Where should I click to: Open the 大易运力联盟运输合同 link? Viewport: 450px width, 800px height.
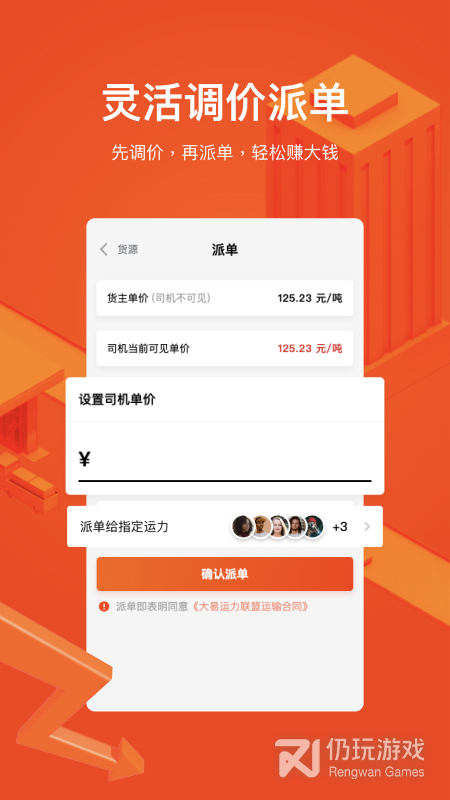(251, 606)
